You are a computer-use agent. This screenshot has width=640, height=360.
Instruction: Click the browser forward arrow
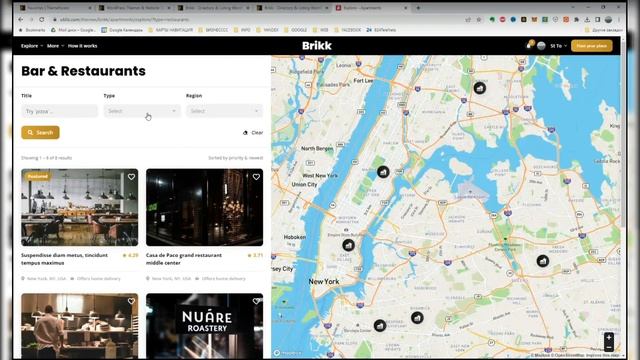31,19
